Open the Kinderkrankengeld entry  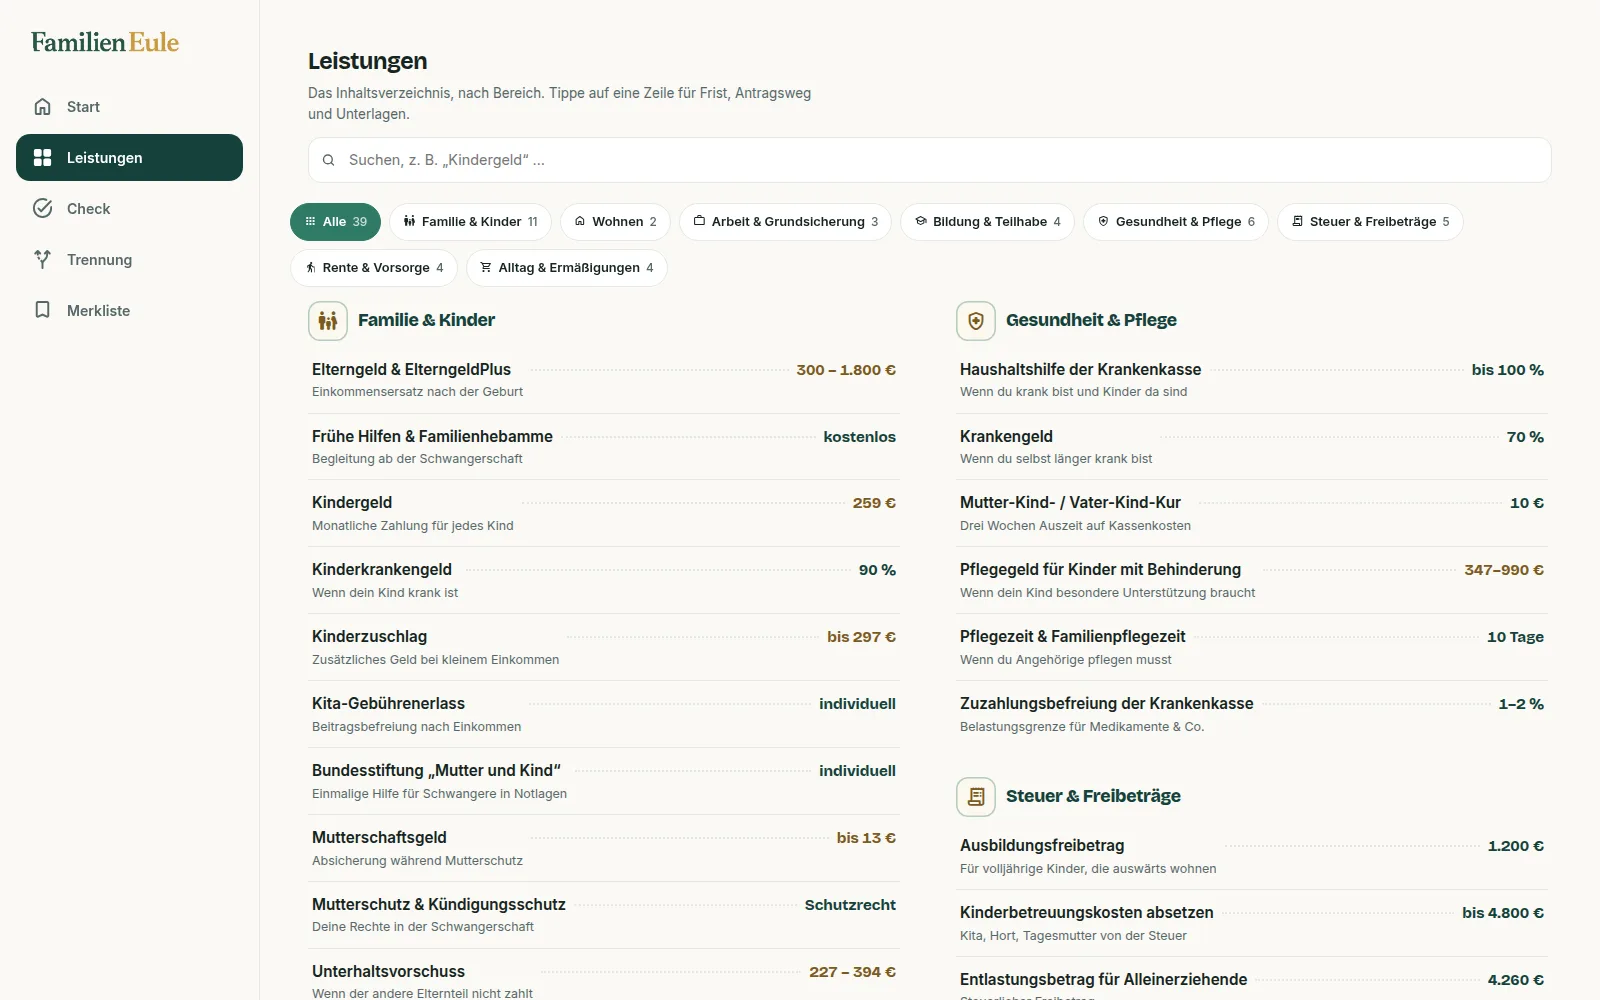[x=604, y=580]
